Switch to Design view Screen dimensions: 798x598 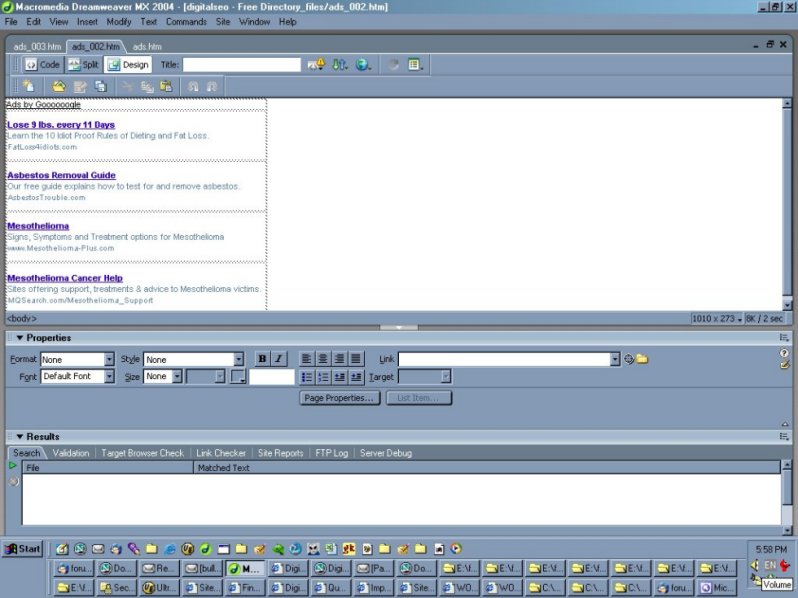point(128,65)
